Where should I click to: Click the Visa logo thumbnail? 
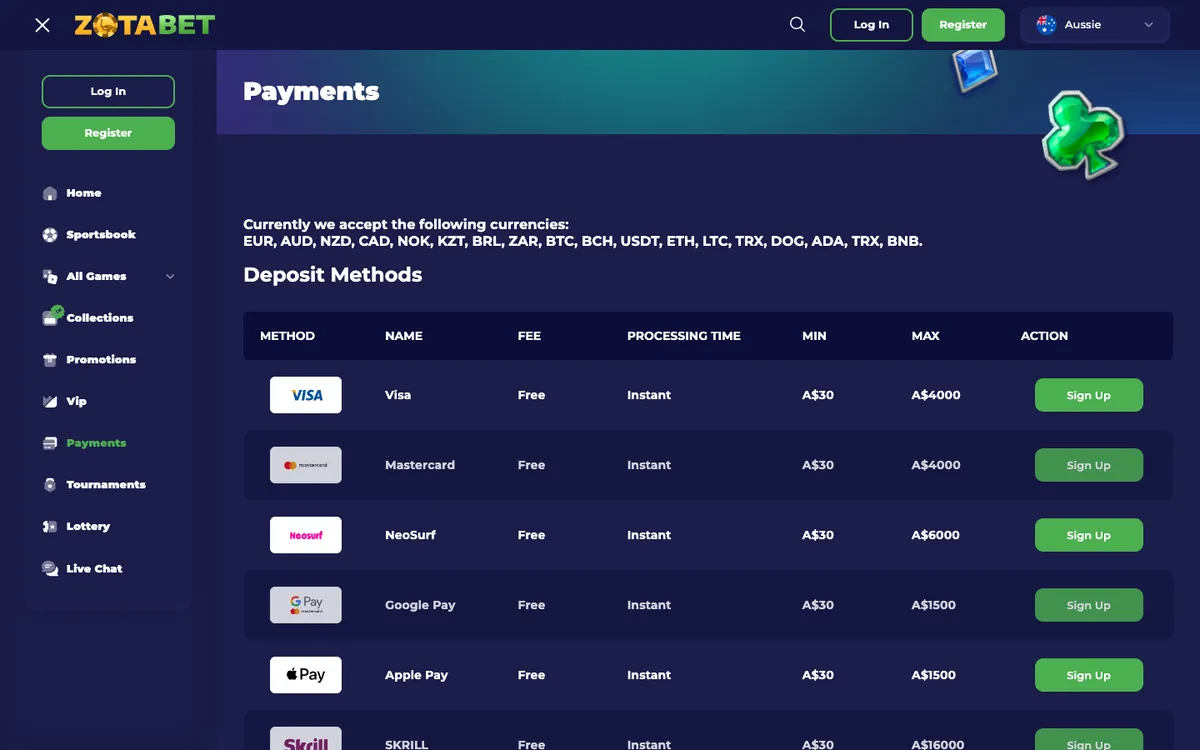306,395
